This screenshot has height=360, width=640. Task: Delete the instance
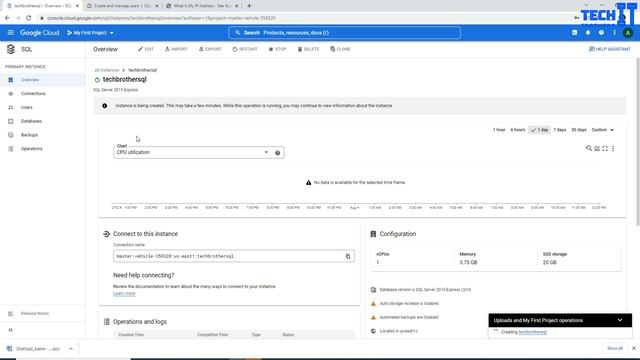[308, 49]
